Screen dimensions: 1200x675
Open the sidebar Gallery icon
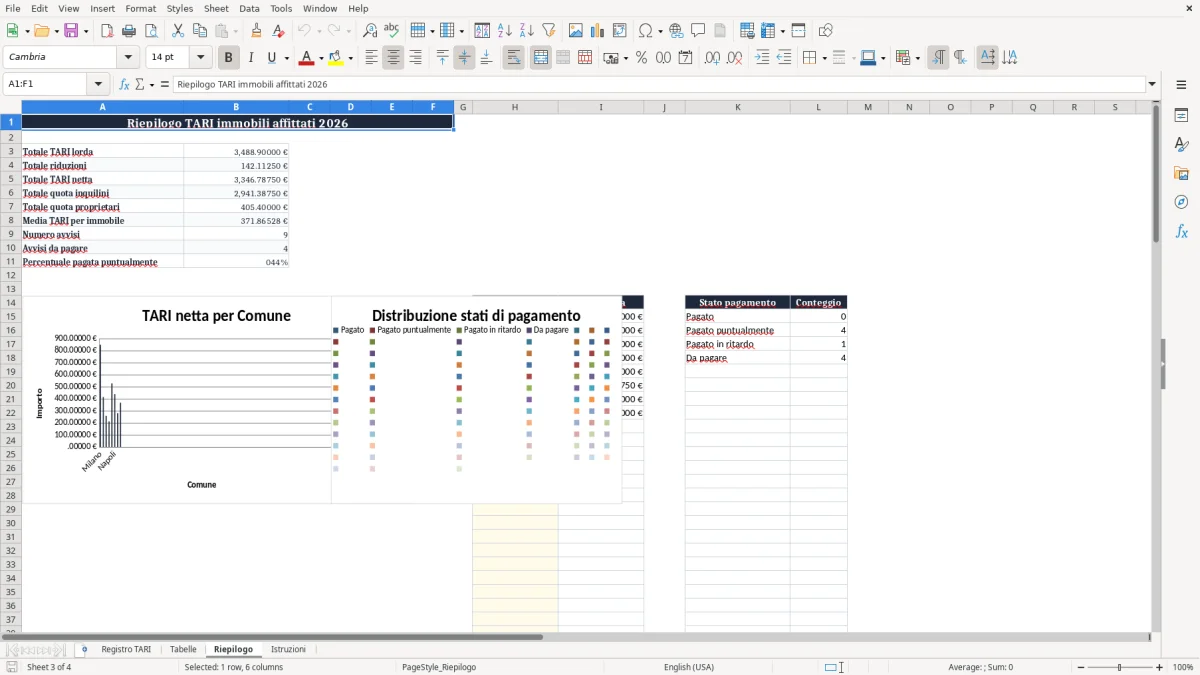[x=1181, y=173]
